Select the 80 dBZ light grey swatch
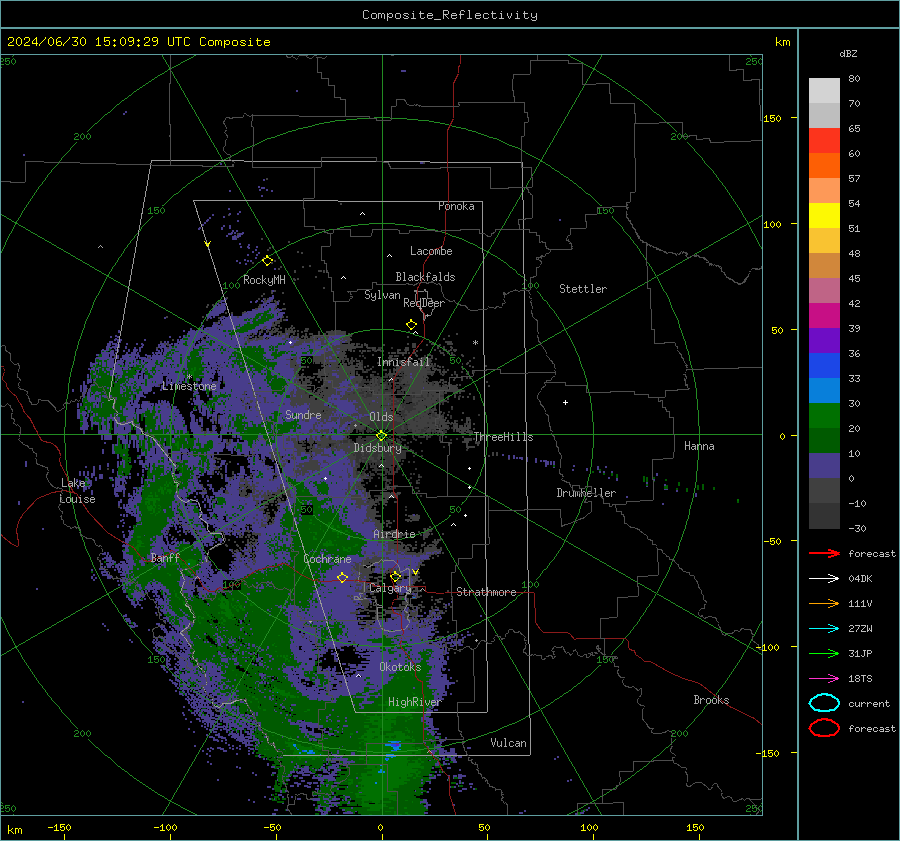Viewport: 900px width, 841px height. pos(824,91)
